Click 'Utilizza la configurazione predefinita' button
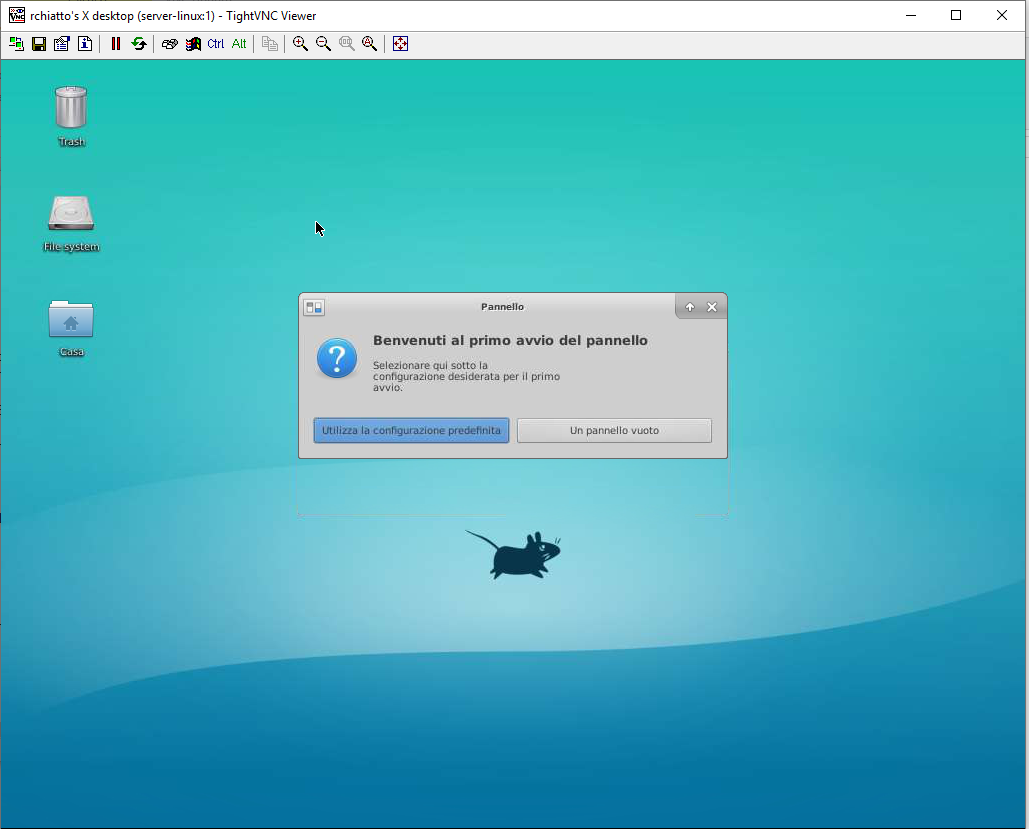 (x=411, y=431)
